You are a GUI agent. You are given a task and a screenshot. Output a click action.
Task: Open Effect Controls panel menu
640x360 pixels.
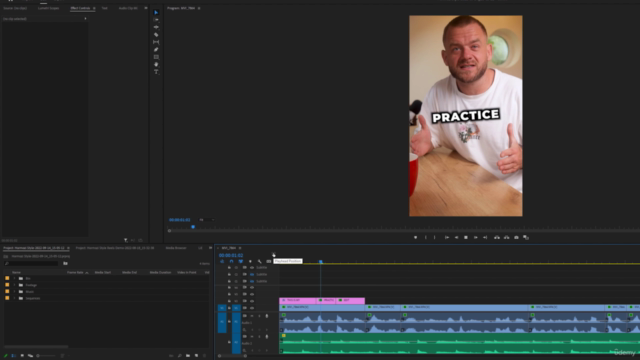point(94,8)
